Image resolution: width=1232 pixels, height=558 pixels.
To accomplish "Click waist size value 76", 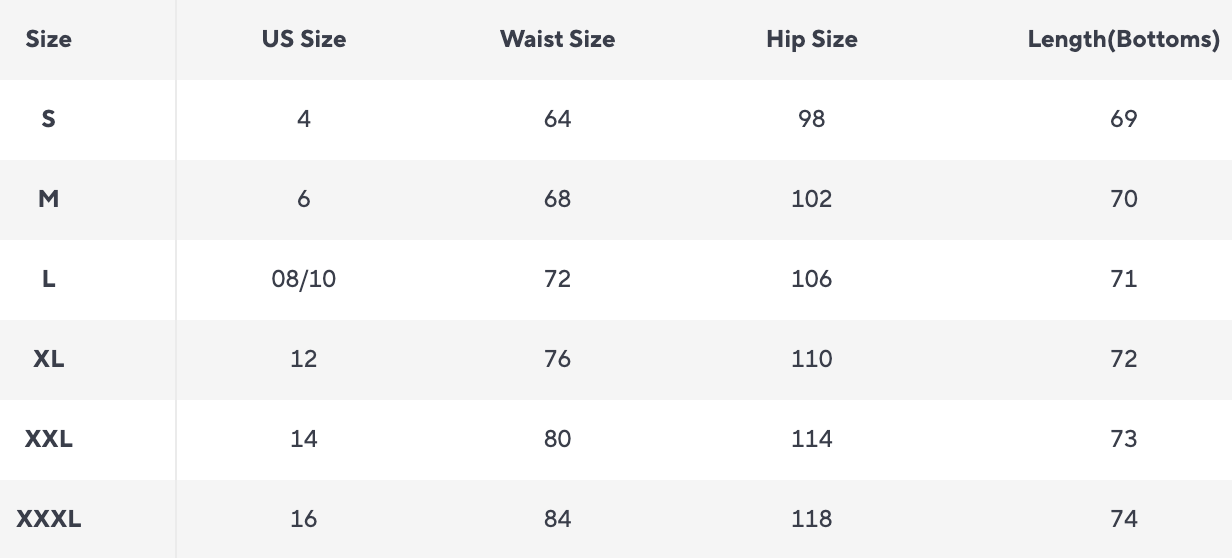I will pyautogui.click(x=557, y=359).
